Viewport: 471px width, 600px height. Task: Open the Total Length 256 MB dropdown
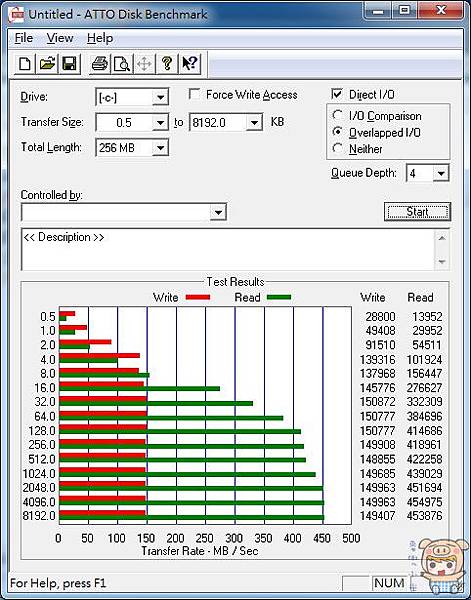coord(160,148)
